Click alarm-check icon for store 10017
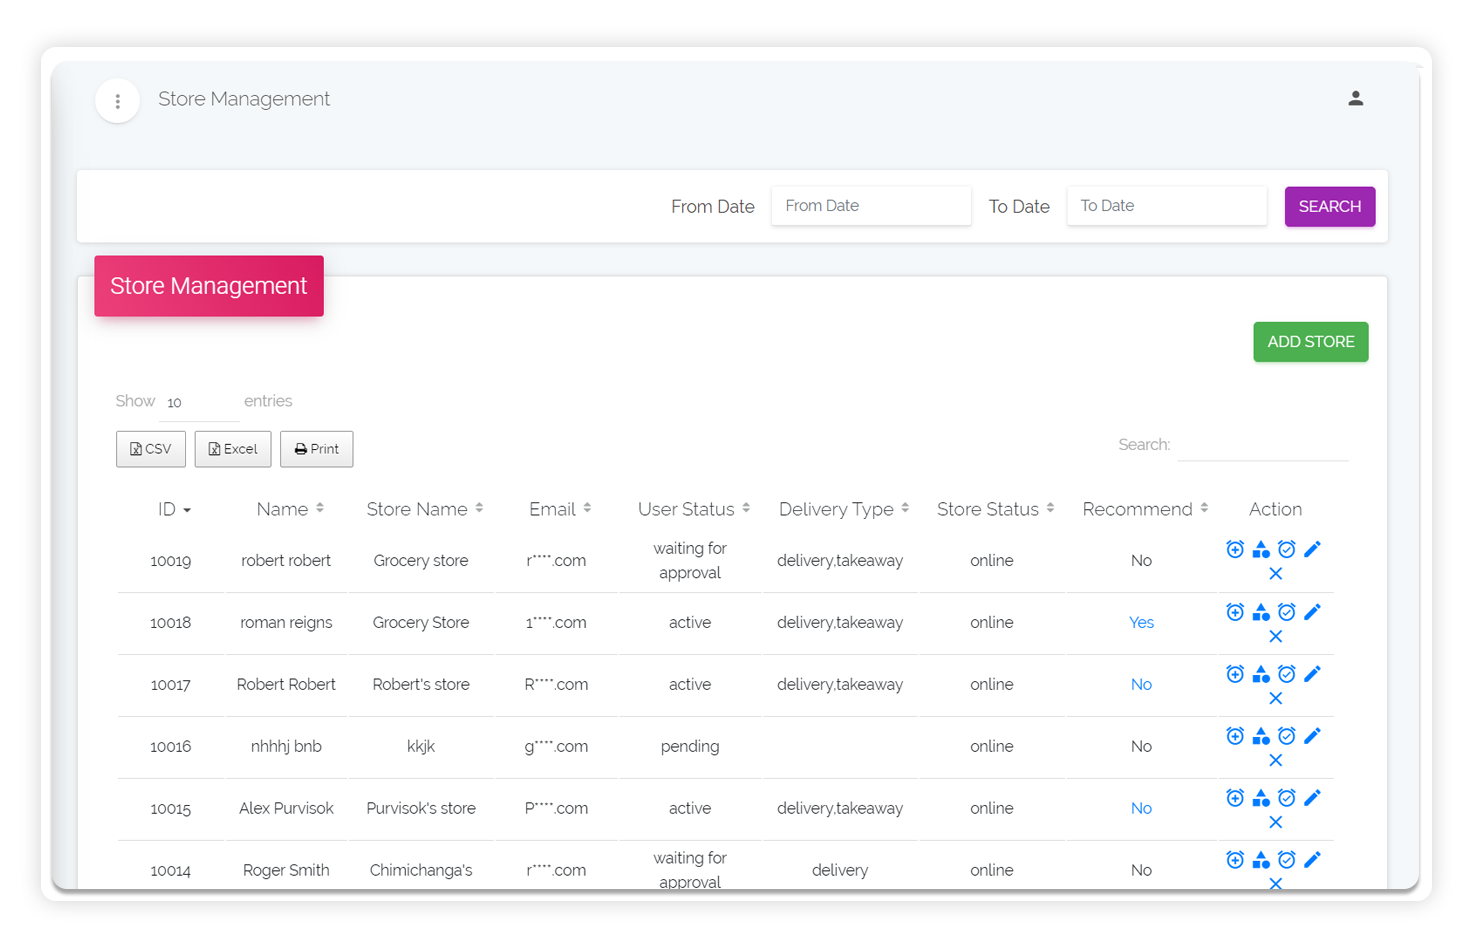Viewport: 1481px width, 950px height. tap(1287, 674)
